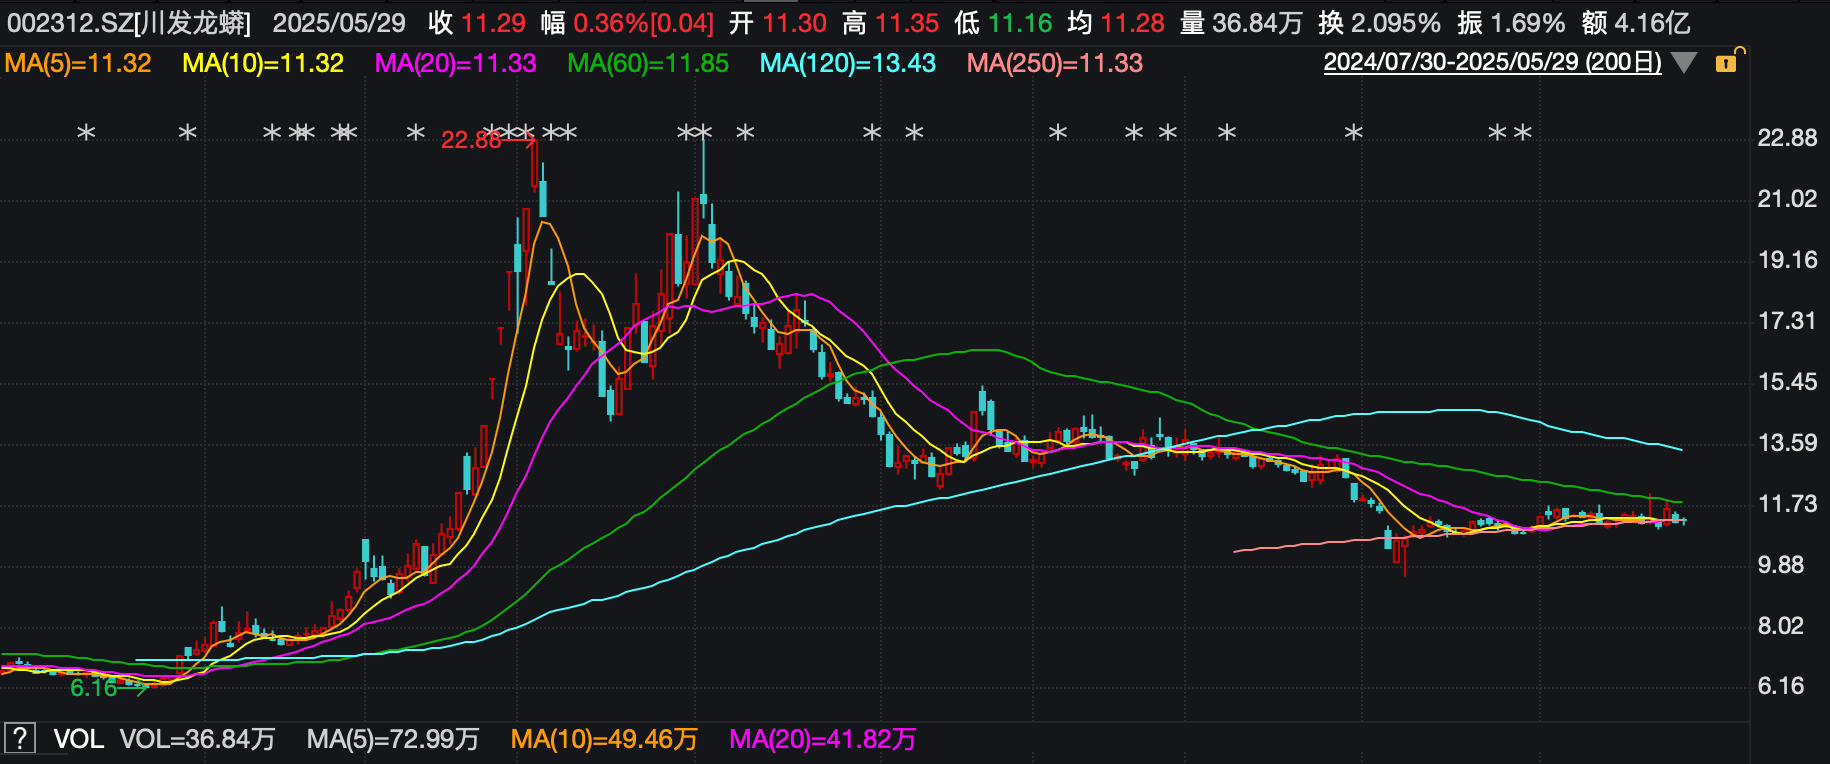
Task: Click the cyan MA(120)=13.43 label
Action: pyautogui.click(x=848, y=63)
